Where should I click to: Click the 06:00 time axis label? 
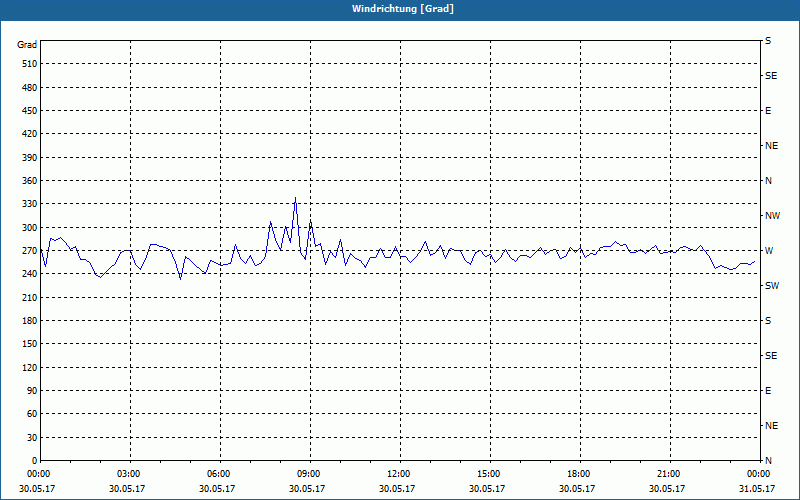(x=218, y=474)
